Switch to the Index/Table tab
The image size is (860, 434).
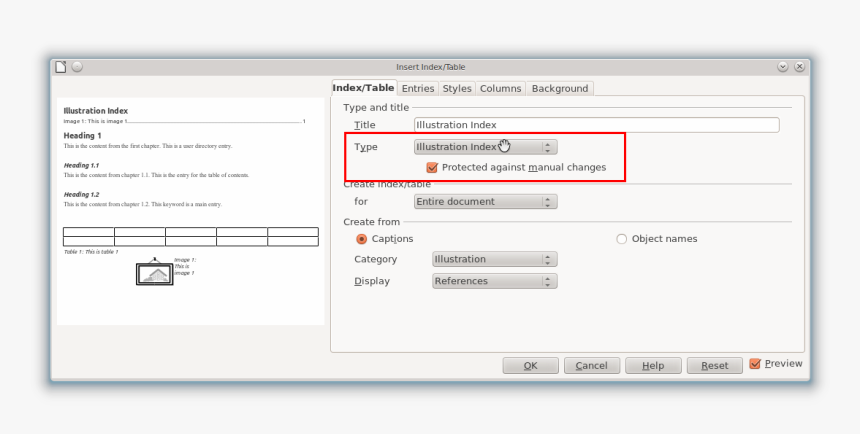[x=364, y=88]
